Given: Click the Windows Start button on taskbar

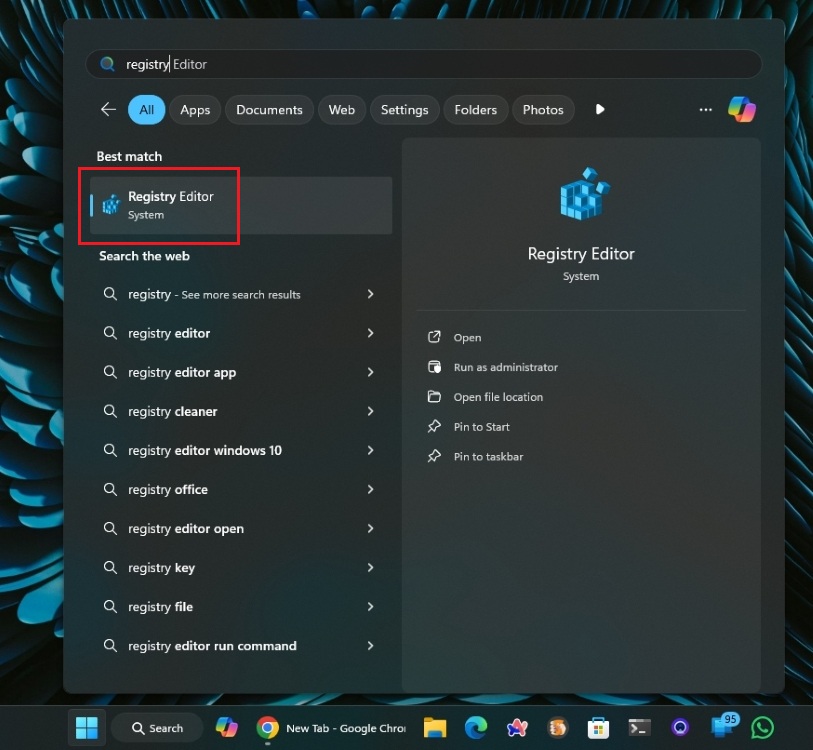Looking at the screenshot, I should pos(87,728).
